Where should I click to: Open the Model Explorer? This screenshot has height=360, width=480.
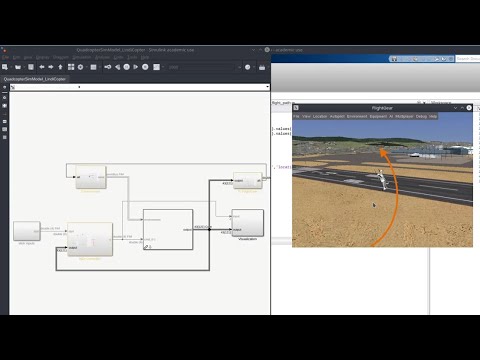click(x=93, y=67)
